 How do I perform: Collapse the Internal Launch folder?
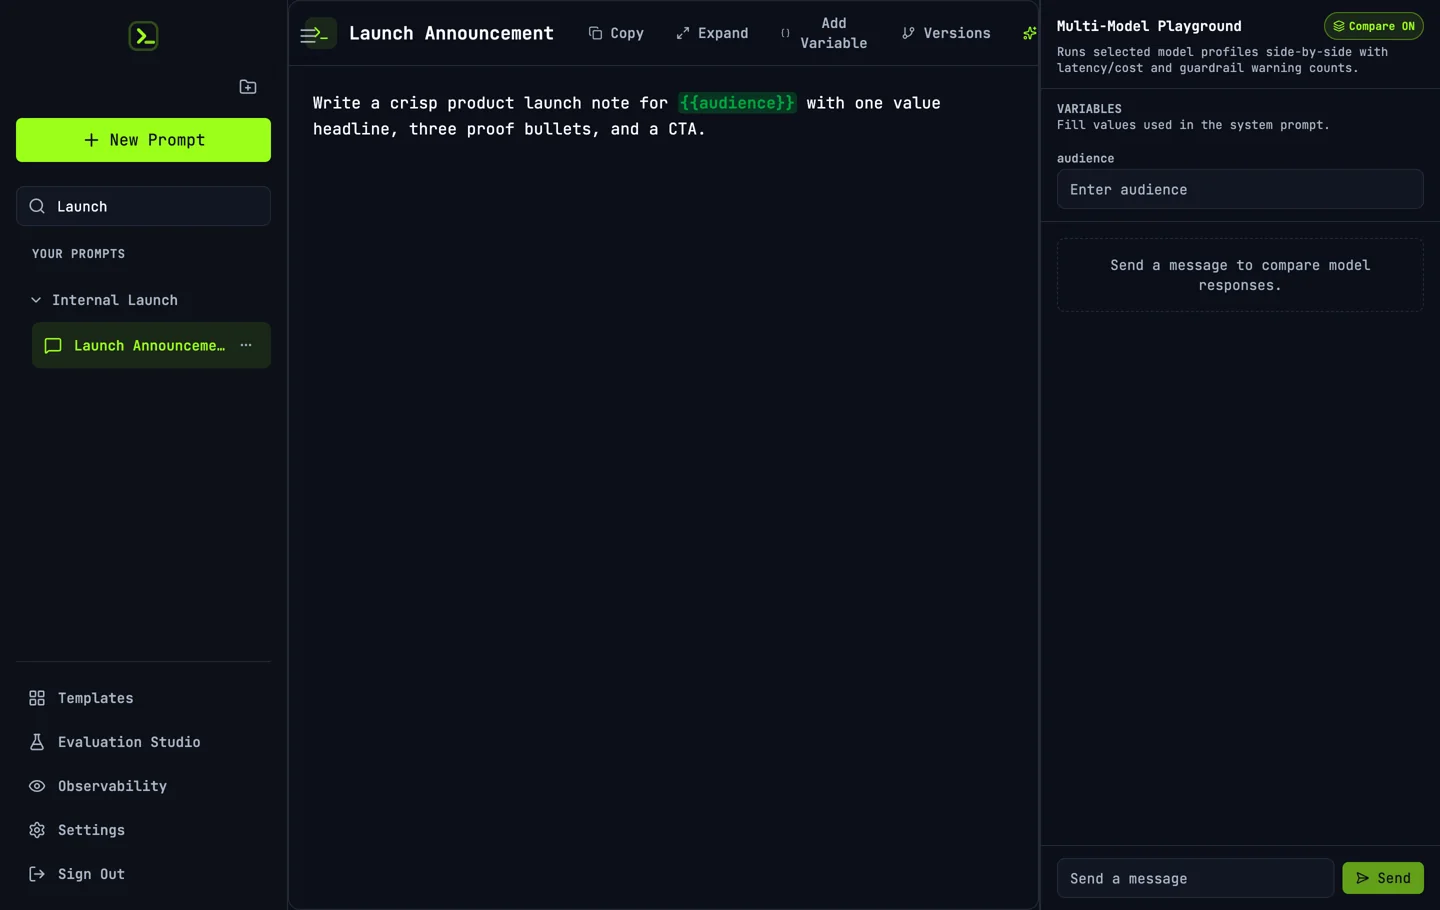36,300
